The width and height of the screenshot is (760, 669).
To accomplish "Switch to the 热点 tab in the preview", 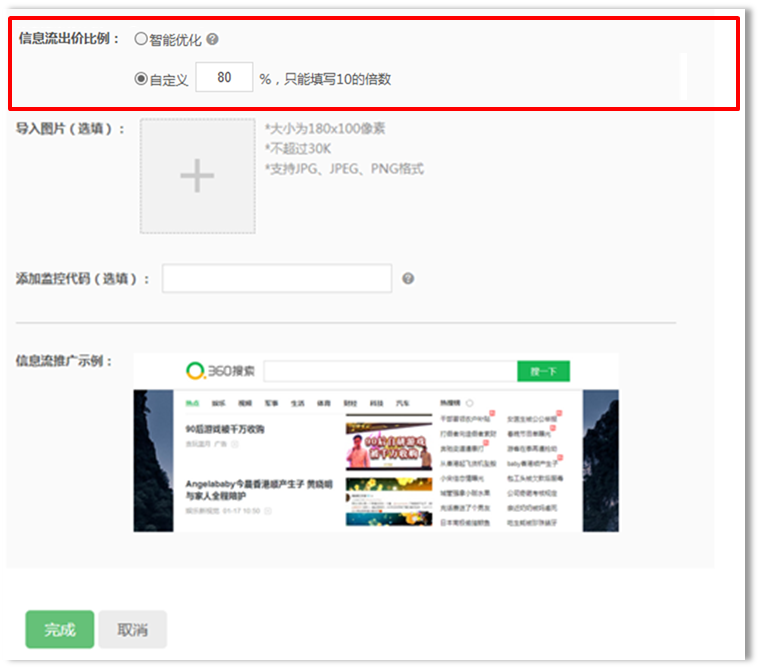I will (192, 403).
